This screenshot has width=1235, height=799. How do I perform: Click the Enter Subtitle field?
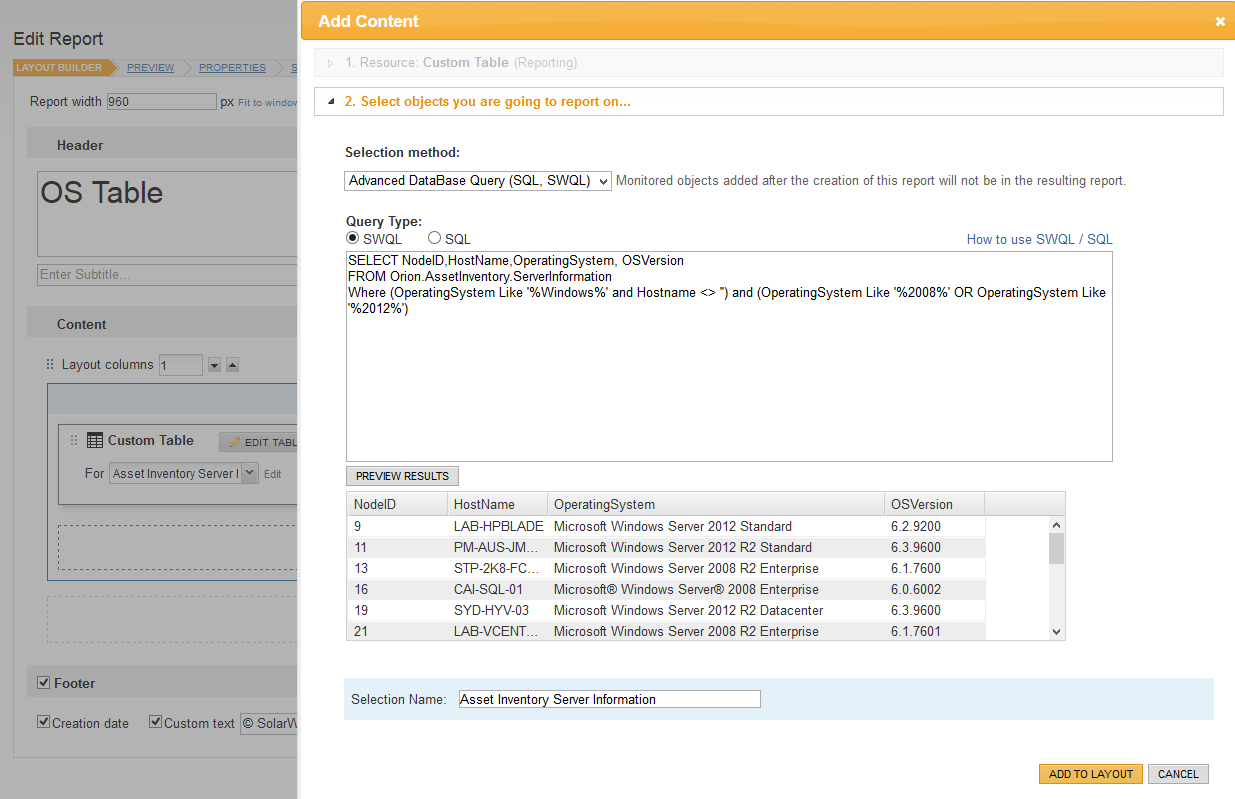coord(167,274)
